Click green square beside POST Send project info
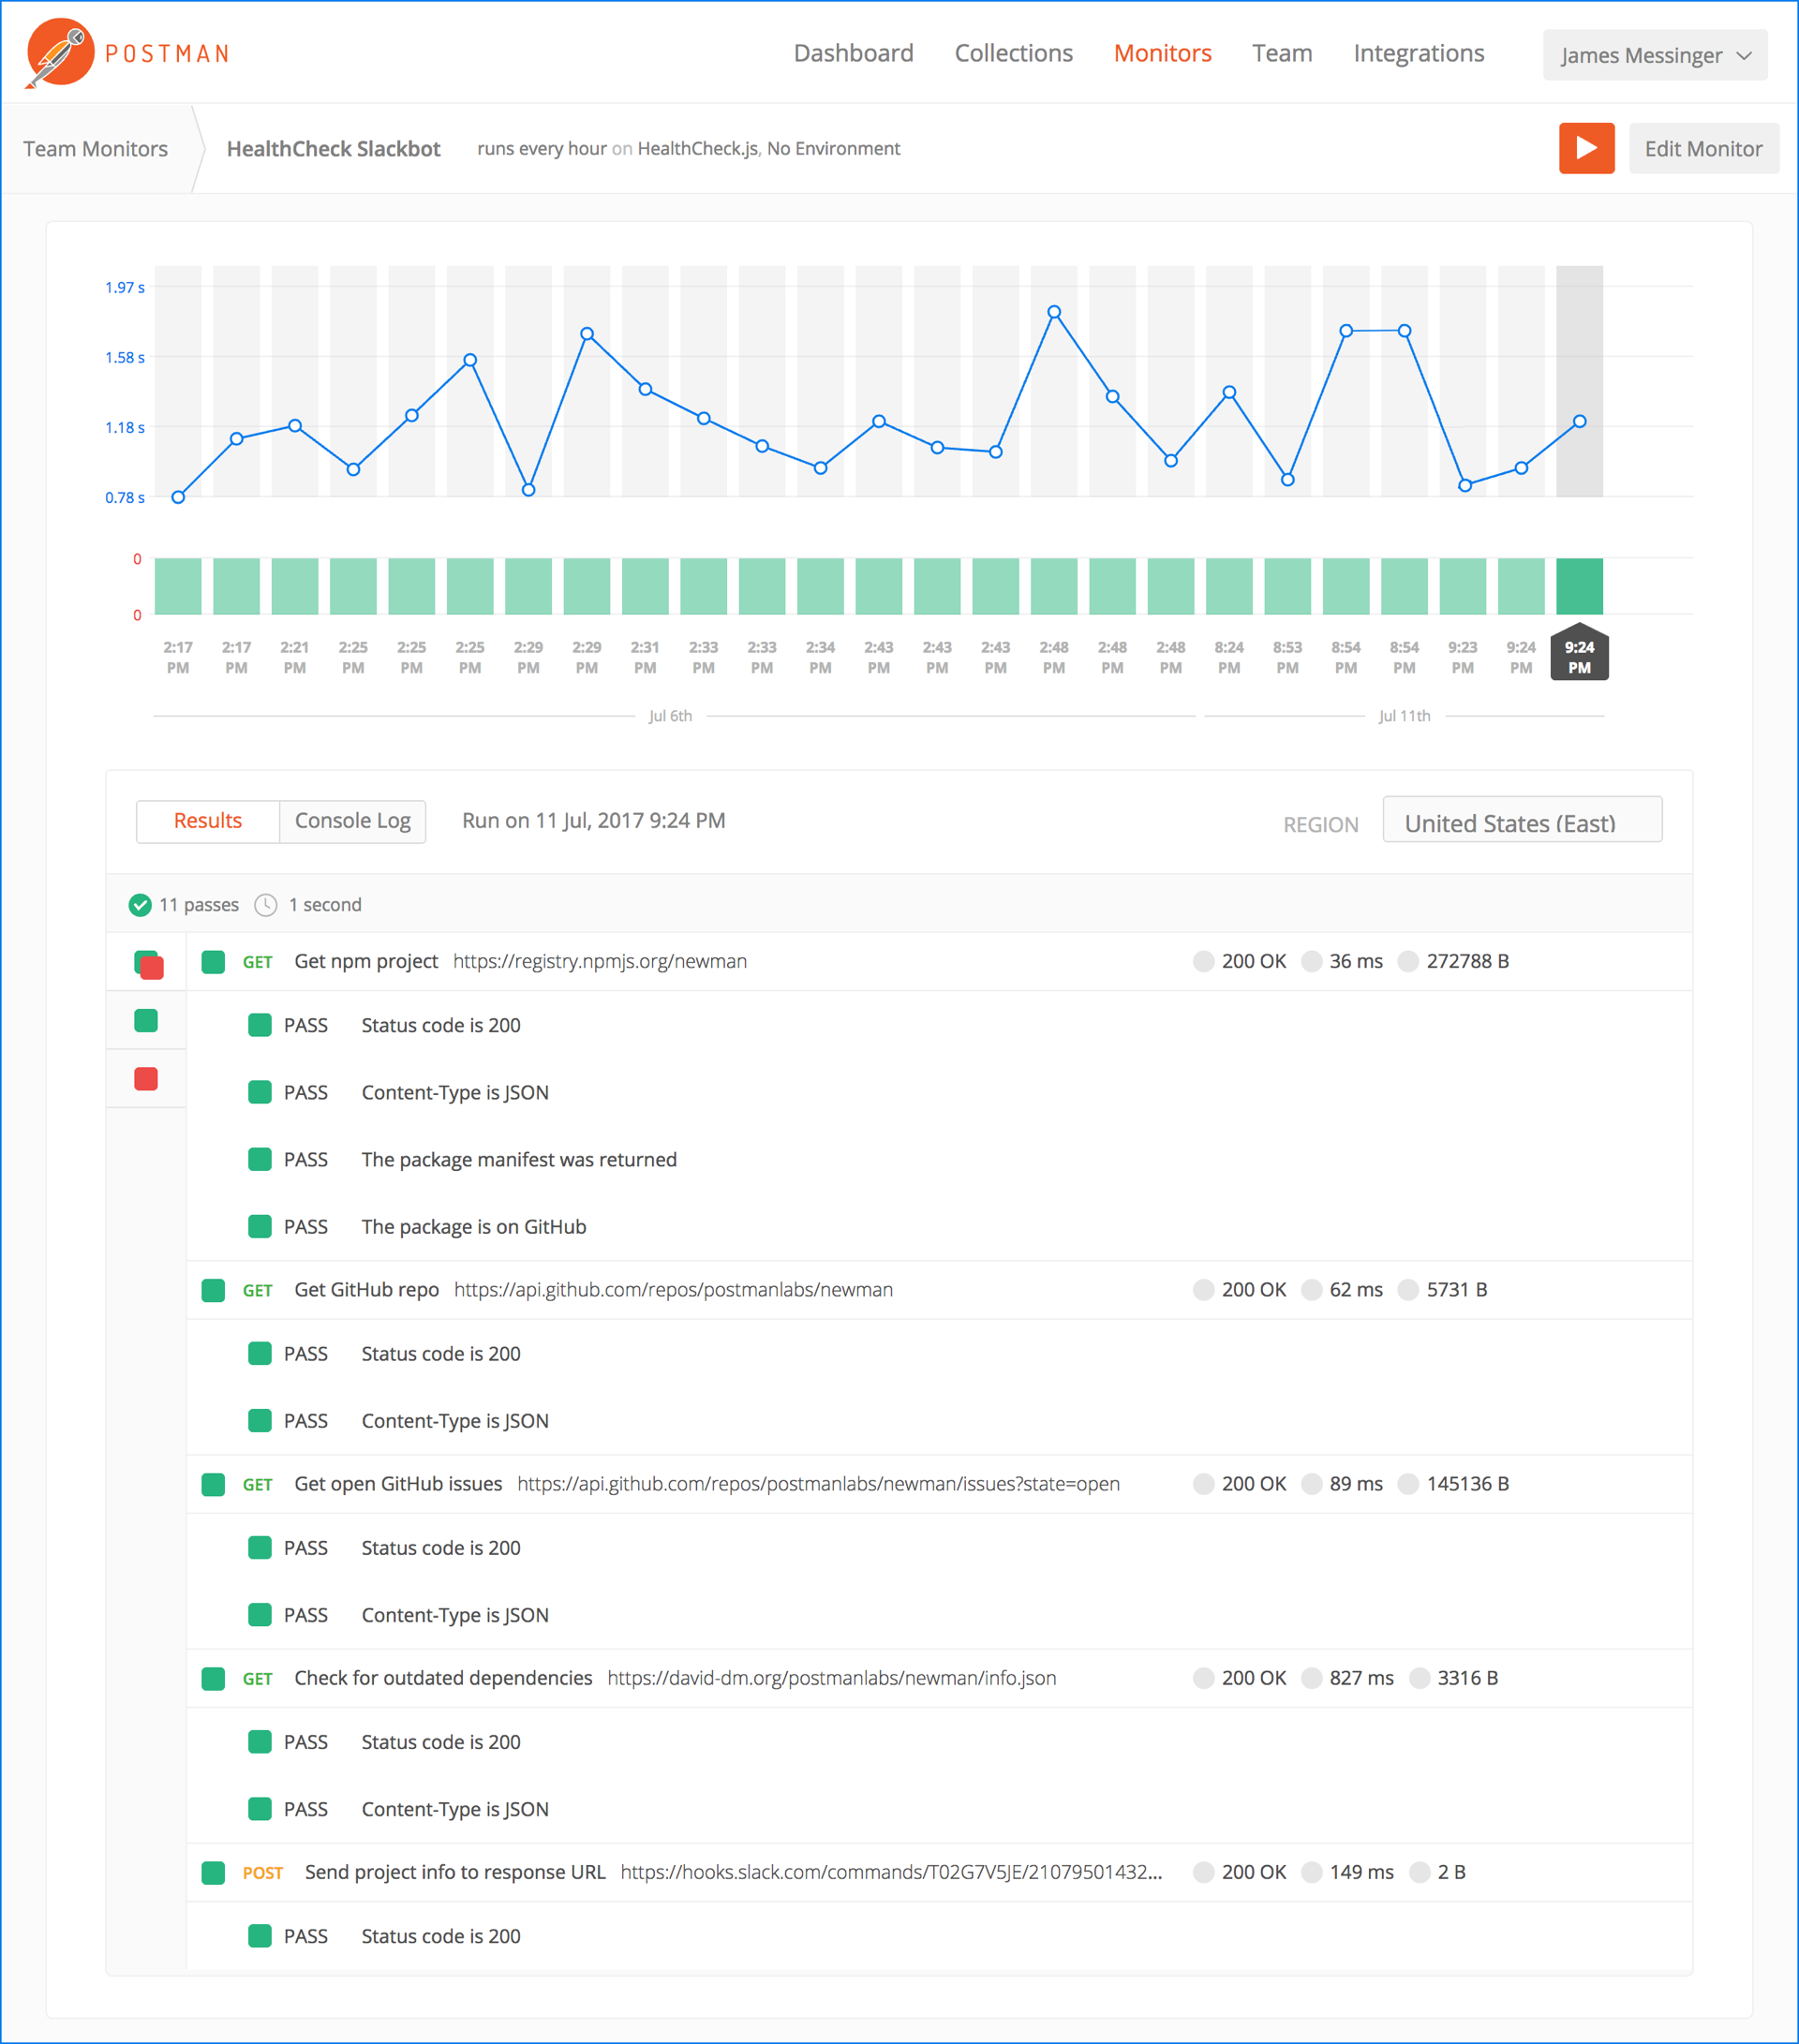The width and height of the screenshot is (1799, 2044). 213,1872
